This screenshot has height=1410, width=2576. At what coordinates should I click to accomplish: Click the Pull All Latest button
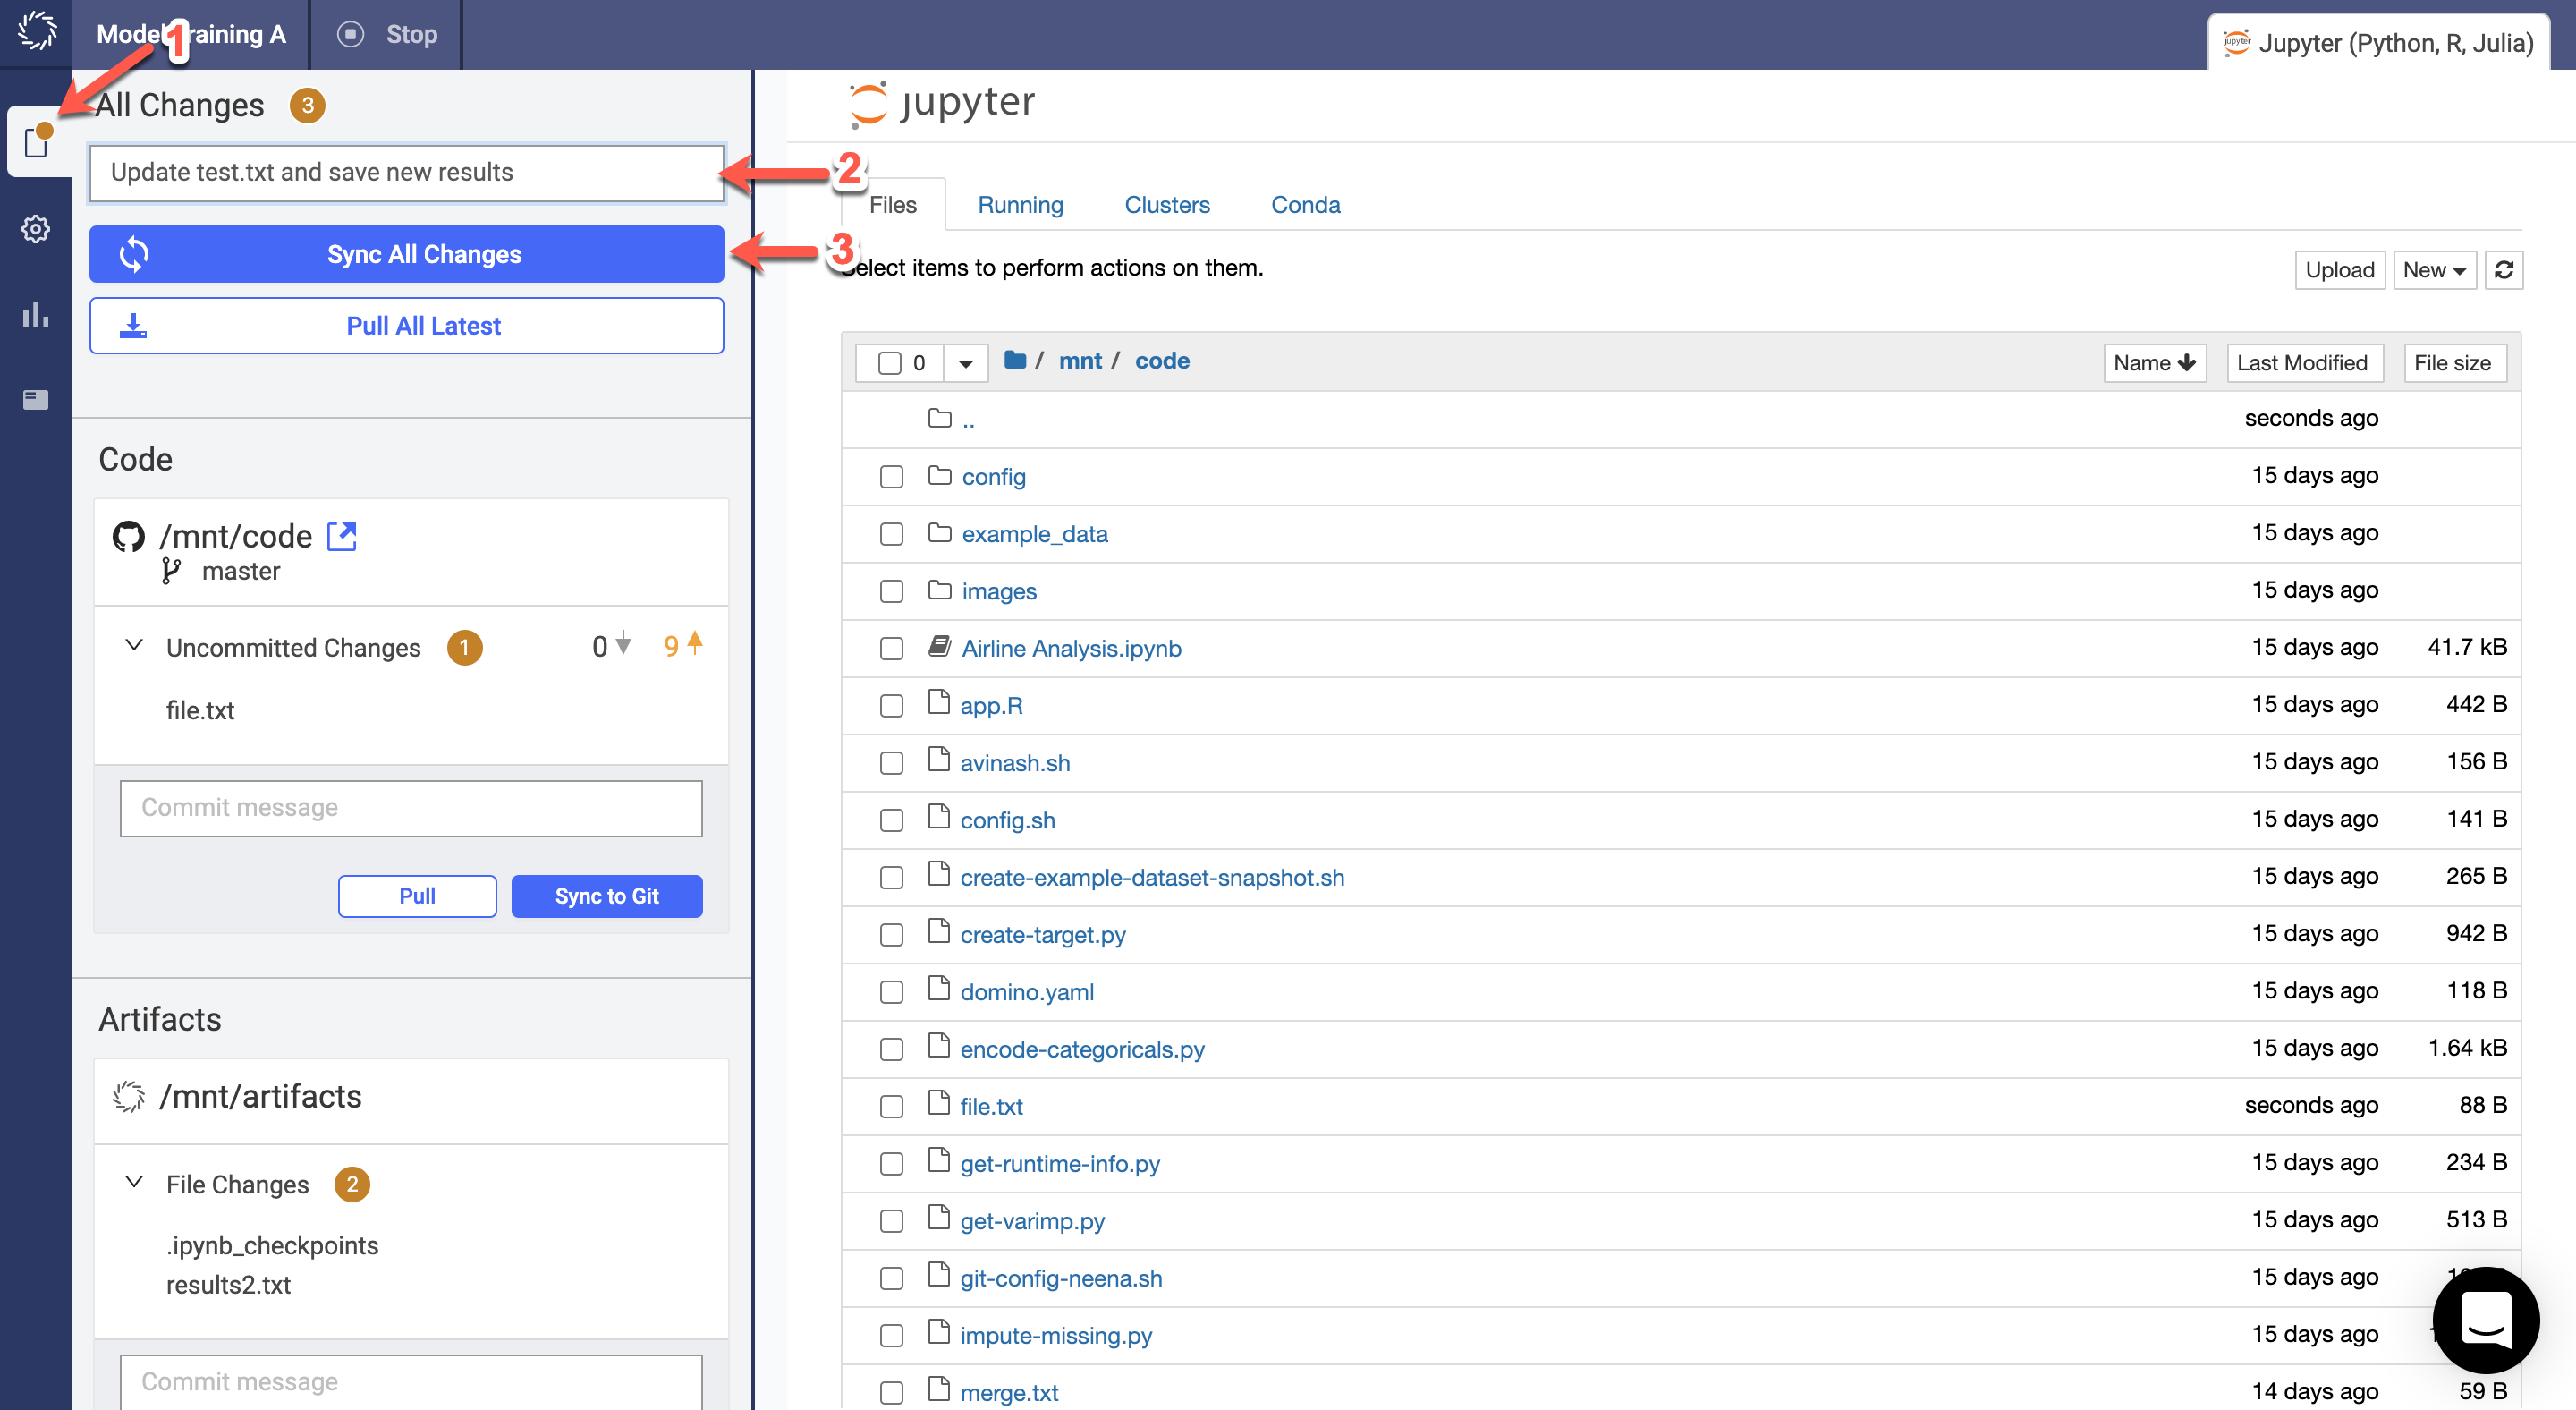[x=406, y=326]
